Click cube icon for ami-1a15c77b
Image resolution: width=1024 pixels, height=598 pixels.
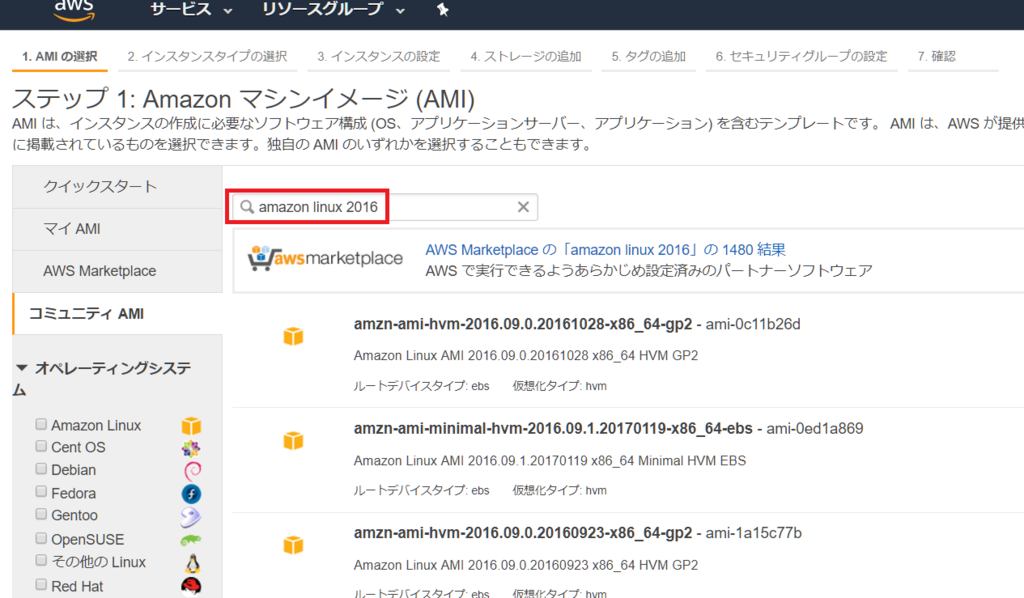(293, 544)
